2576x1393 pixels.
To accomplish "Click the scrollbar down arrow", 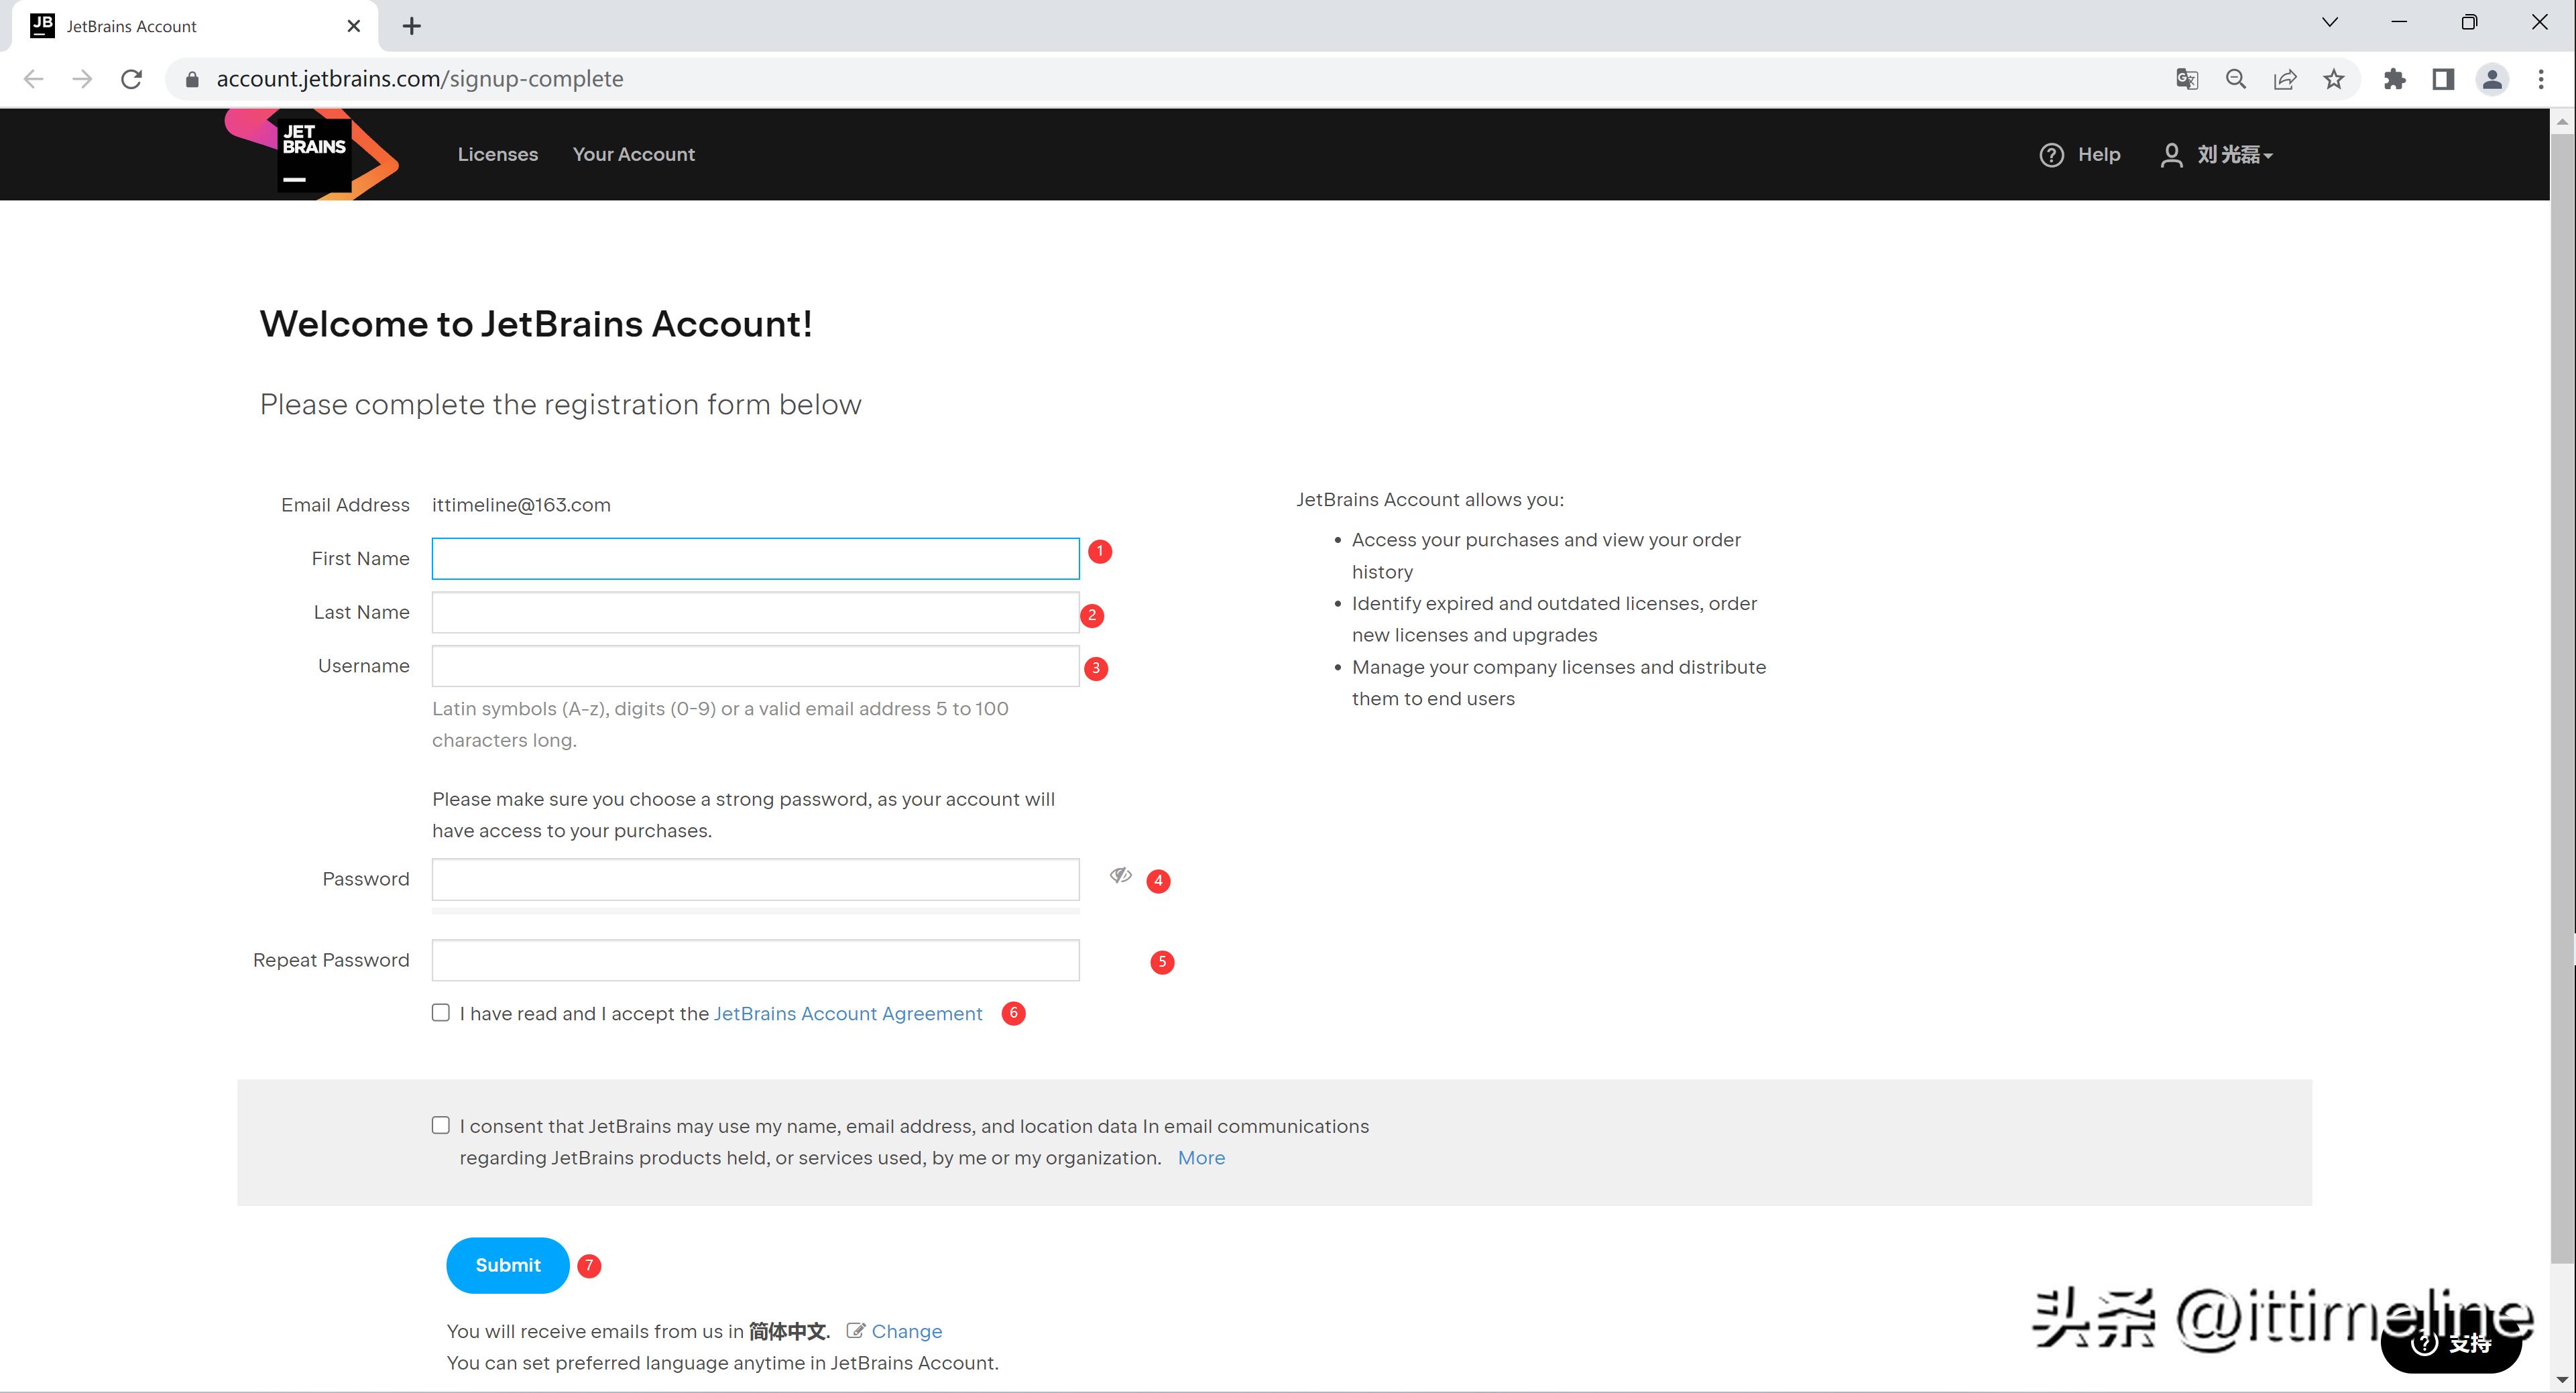I will click(2562, 1380).
